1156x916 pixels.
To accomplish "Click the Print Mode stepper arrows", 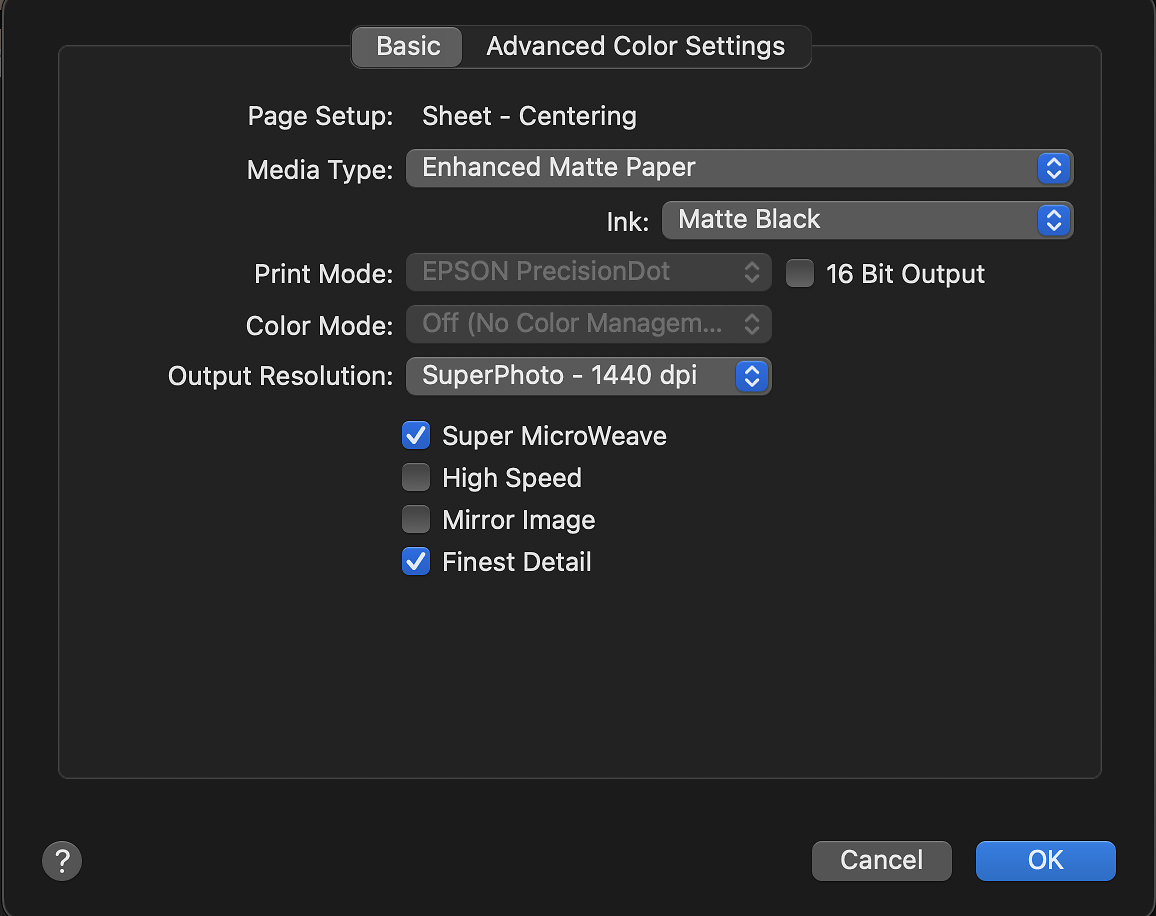I will tap(752, 272).
